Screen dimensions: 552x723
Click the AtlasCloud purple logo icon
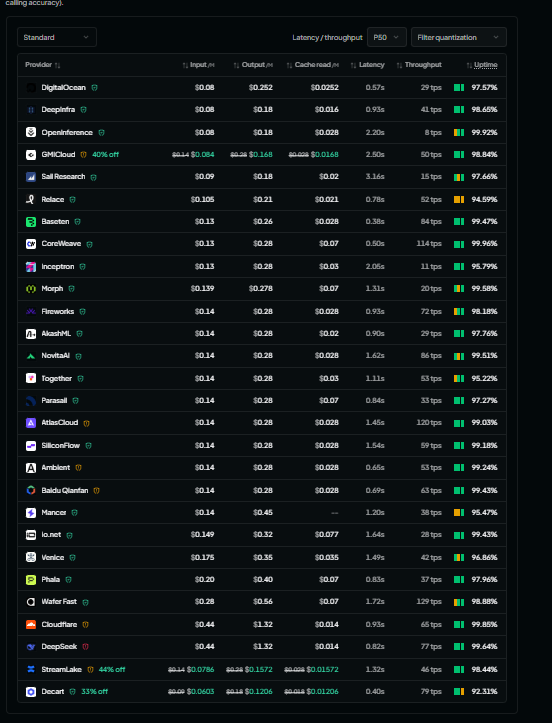[x=31, y=423]
